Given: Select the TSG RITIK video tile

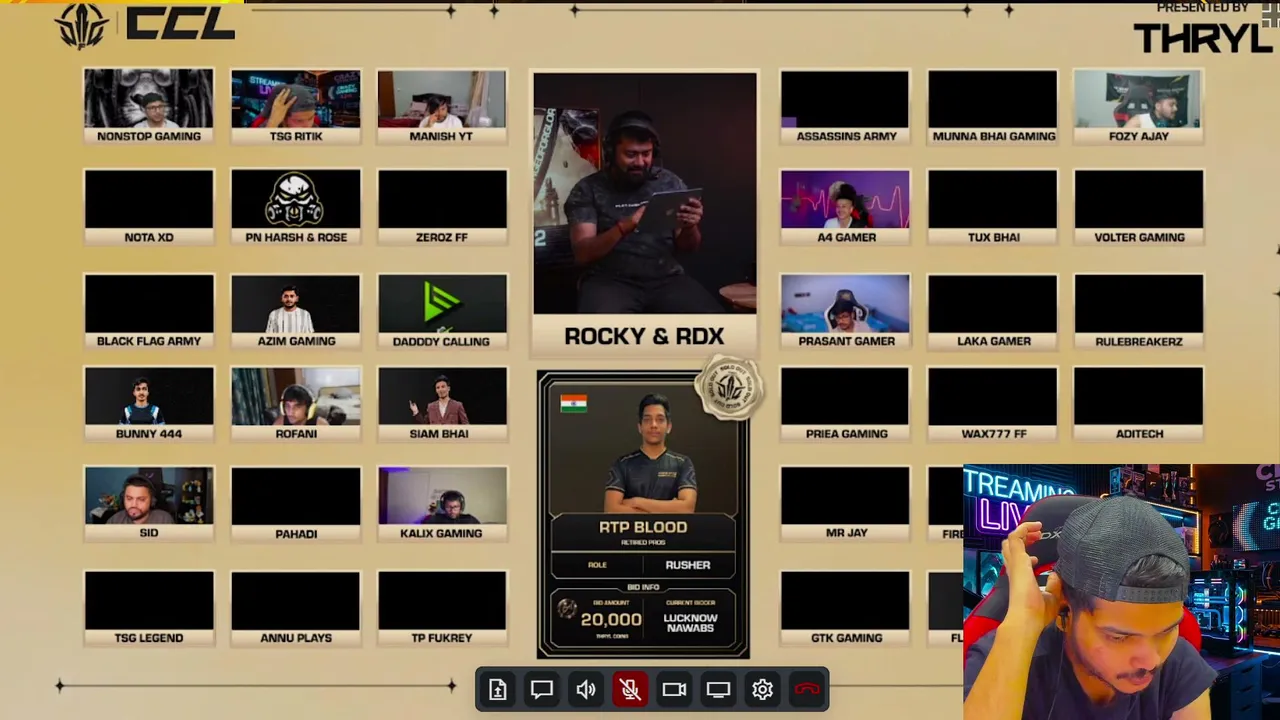Looking at the screenshot, I should pyautogui.click(x=296, y=106).
